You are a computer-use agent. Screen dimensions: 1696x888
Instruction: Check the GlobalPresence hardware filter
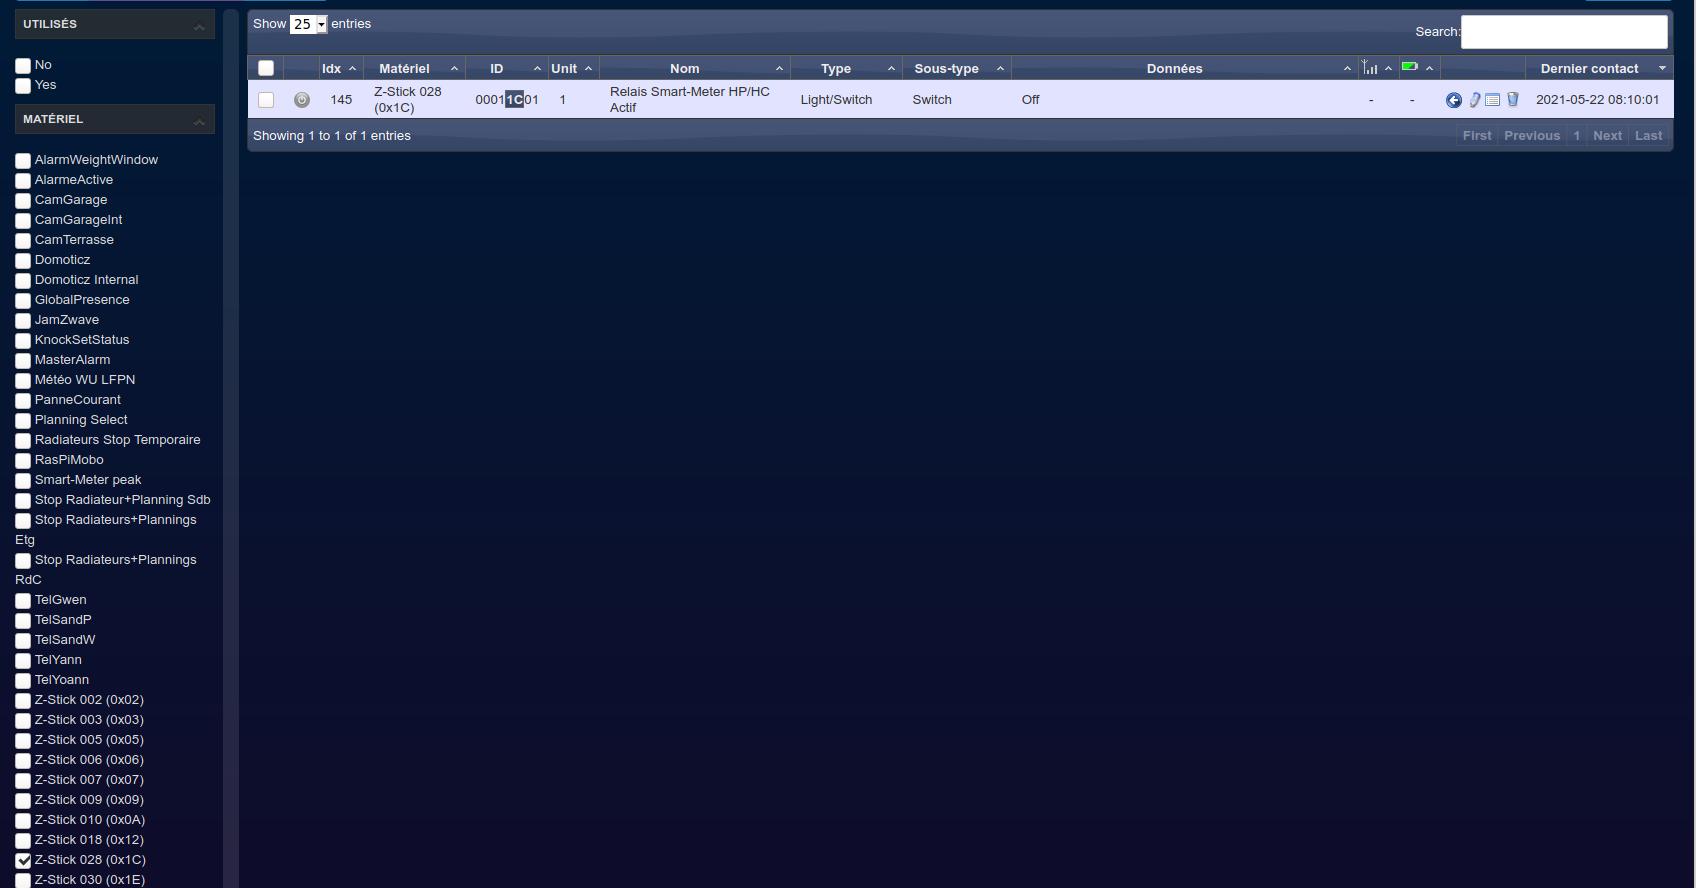[23, 301]
